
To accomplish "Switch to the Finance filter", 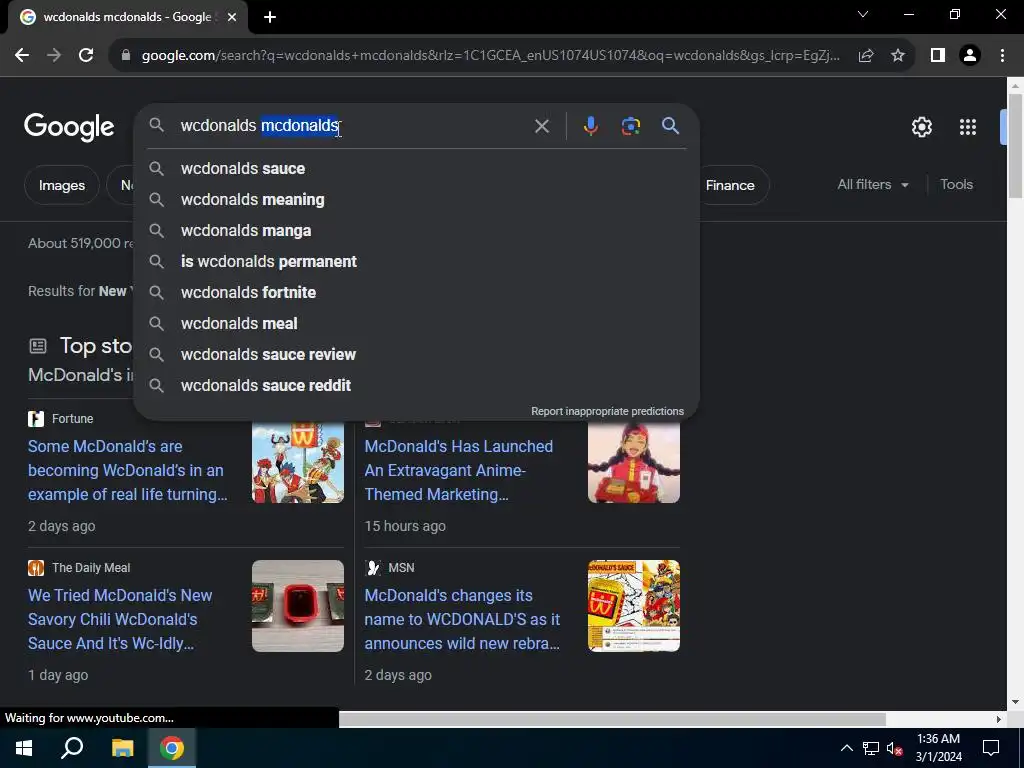I will (x=730, y=185).
